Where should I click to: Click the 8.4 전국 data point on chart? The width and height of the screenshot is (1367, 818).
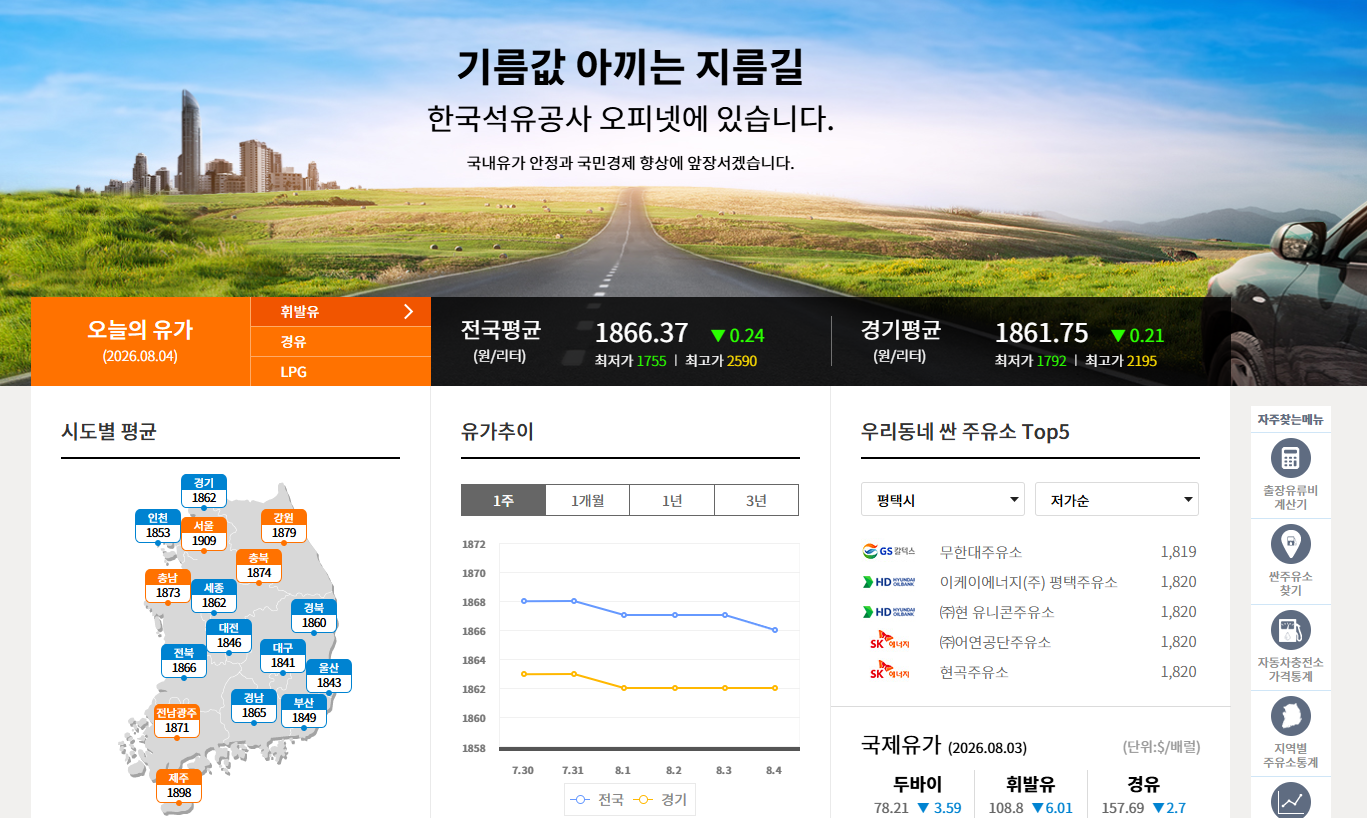775,630
